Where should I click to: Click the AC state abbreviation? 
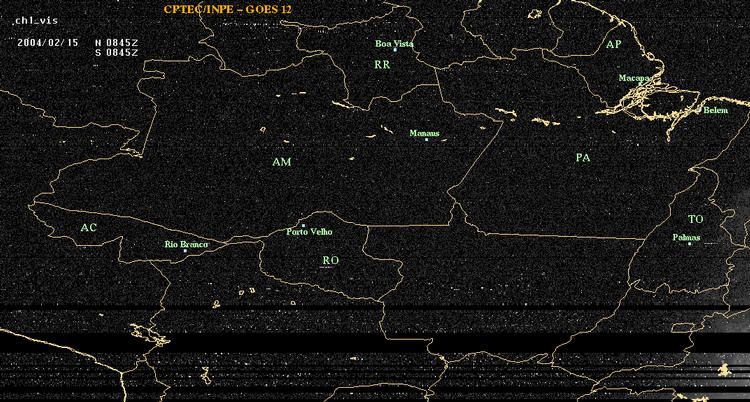pyautogui.click(x=88, y=228)
